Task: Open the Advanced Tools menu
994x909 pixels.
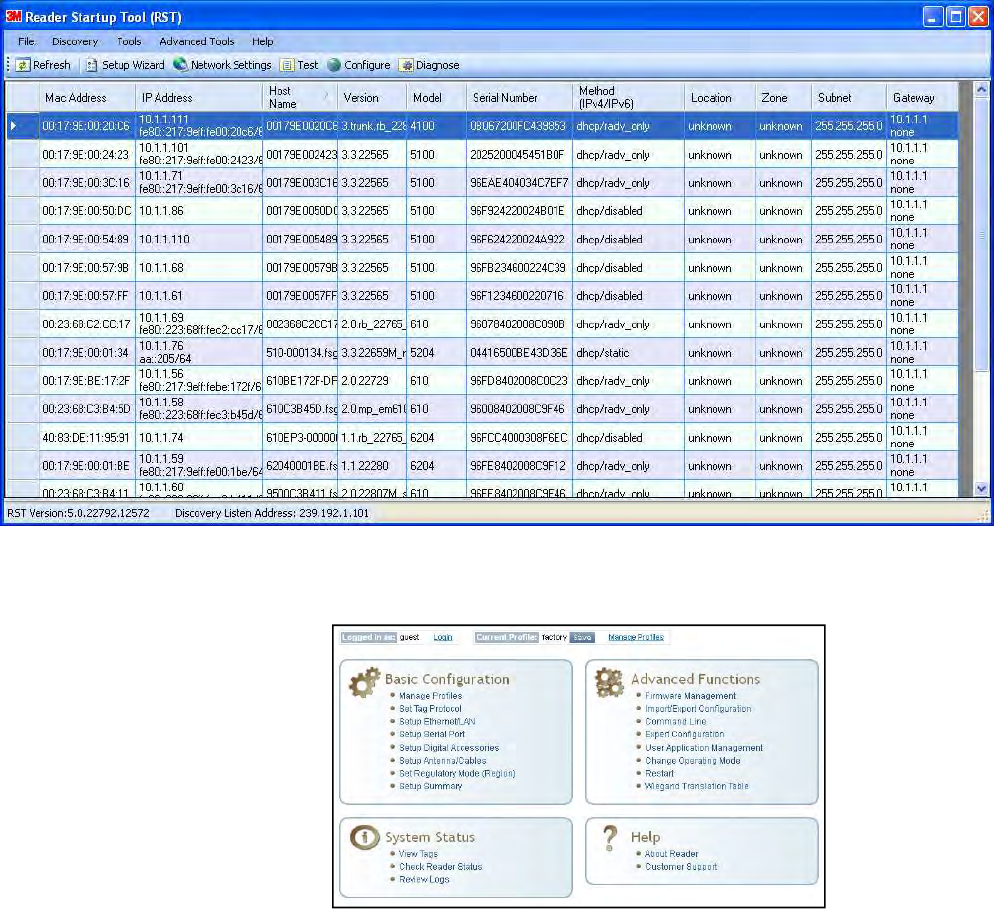Action: click(x=197, y=42)
